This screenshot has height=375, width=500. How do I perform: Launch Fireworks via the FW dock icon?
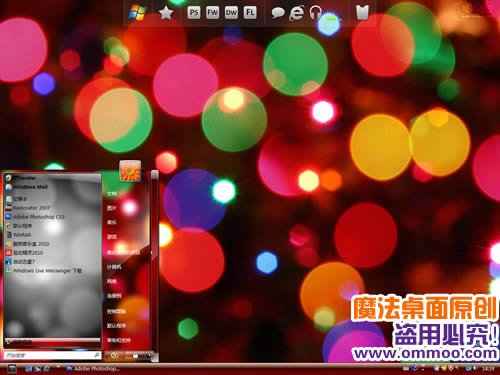pos(213,13)
